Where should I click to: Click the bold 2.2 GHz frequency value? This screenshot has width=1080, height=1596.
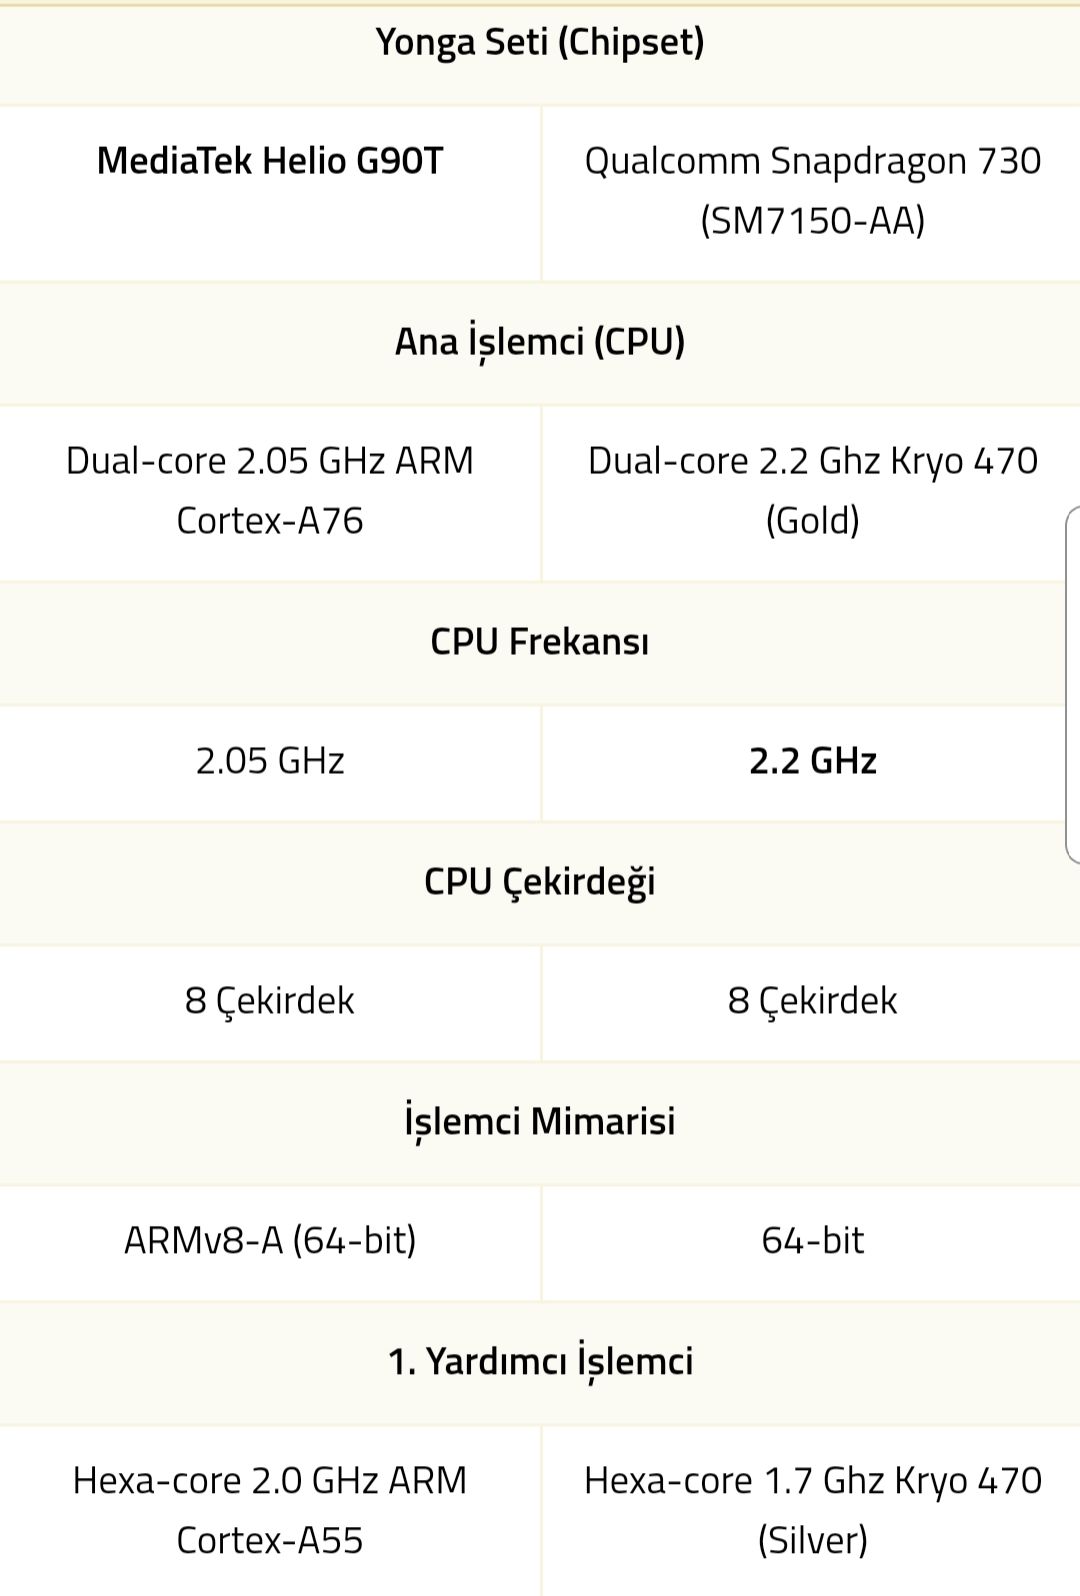coord(812,761)
